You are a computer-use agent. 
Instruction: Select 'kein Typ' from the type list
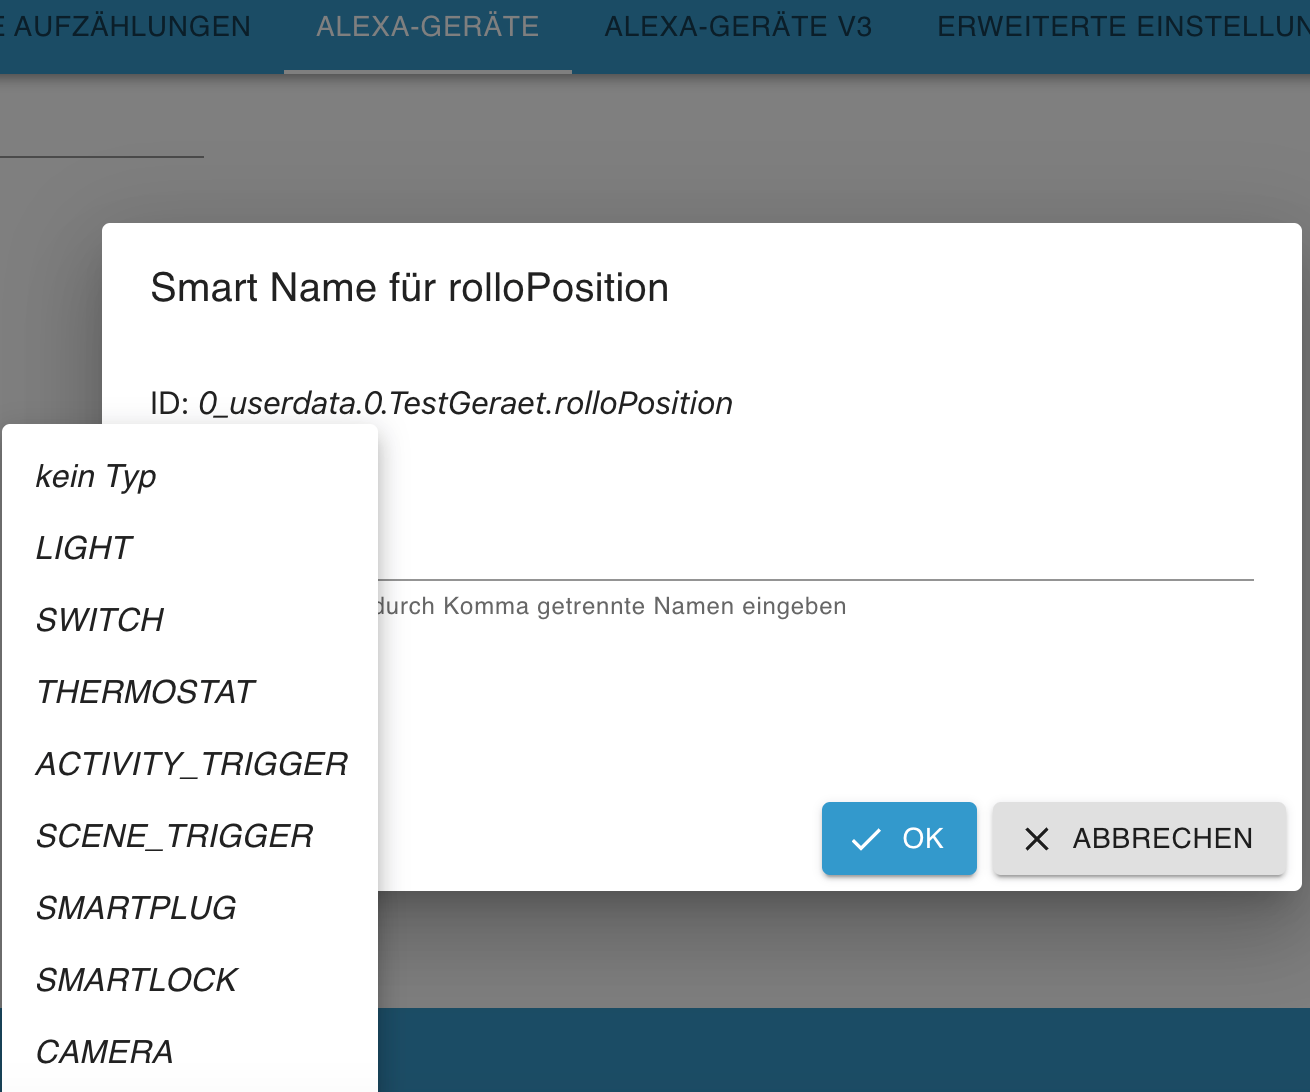coord(96,476)
